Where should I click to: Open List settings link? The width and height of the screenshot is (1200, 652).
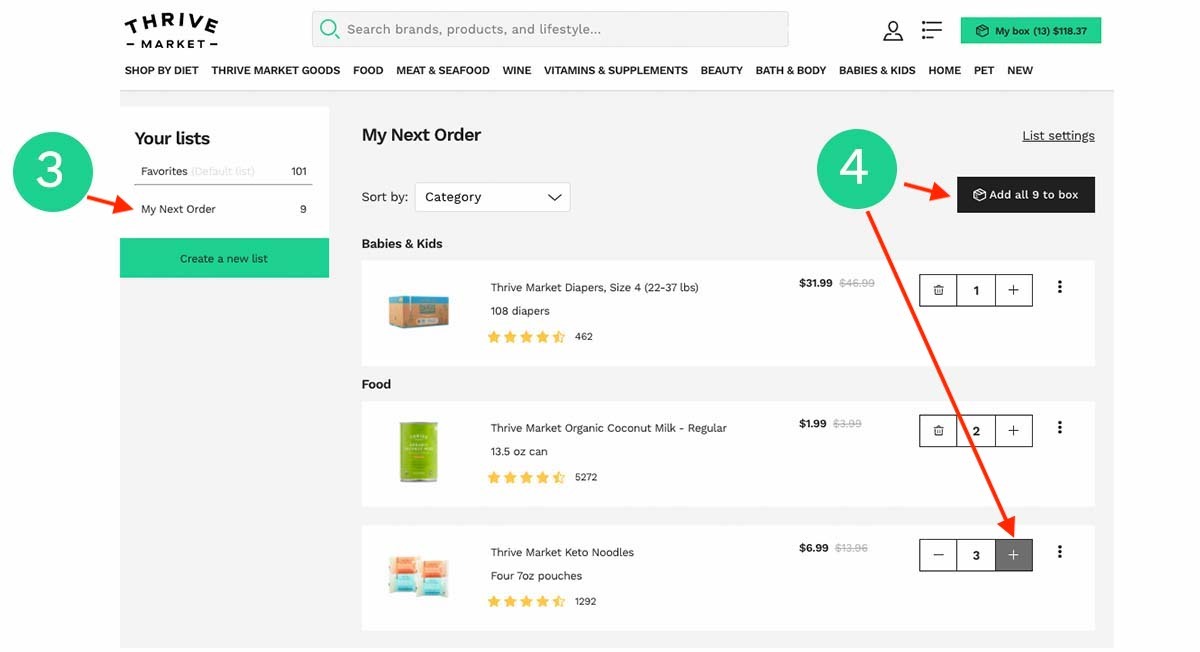pos(1058,136)
